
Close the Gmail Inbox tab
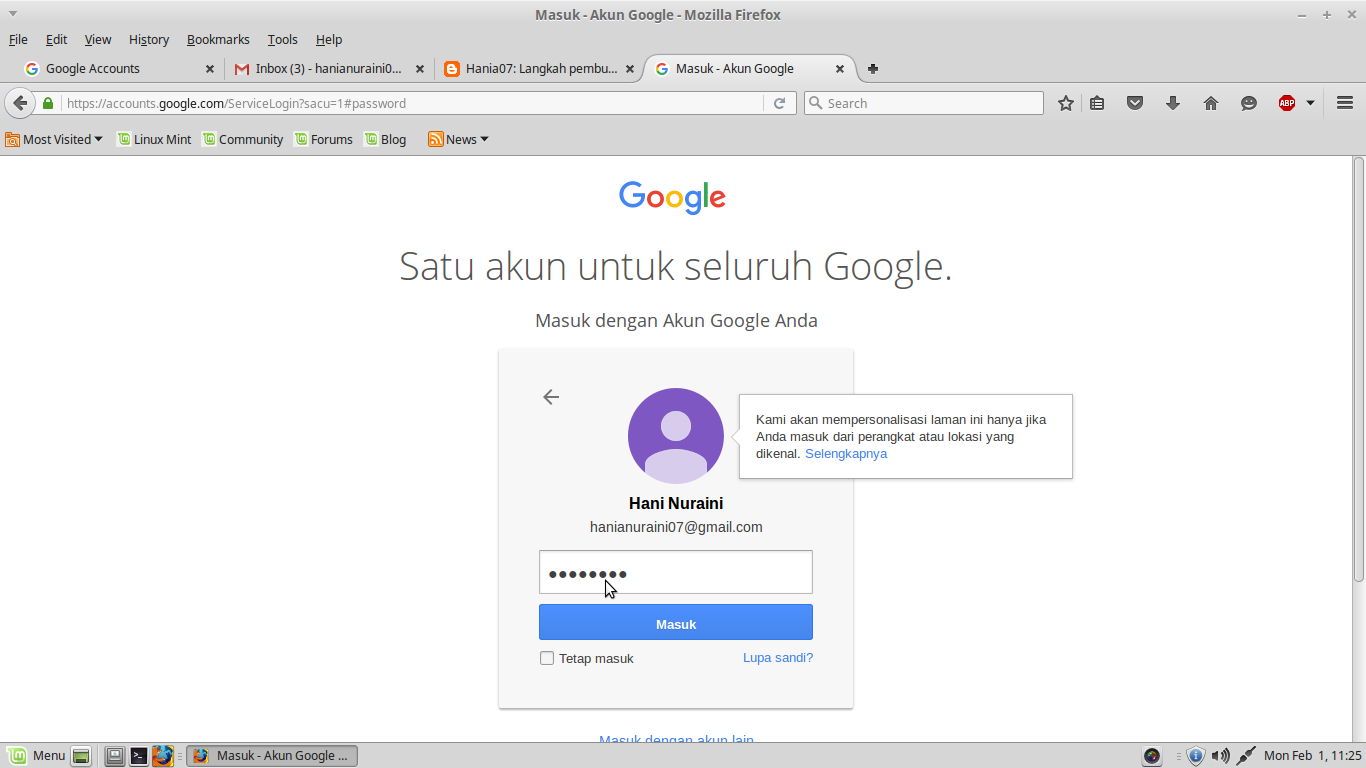click(420, 69)
